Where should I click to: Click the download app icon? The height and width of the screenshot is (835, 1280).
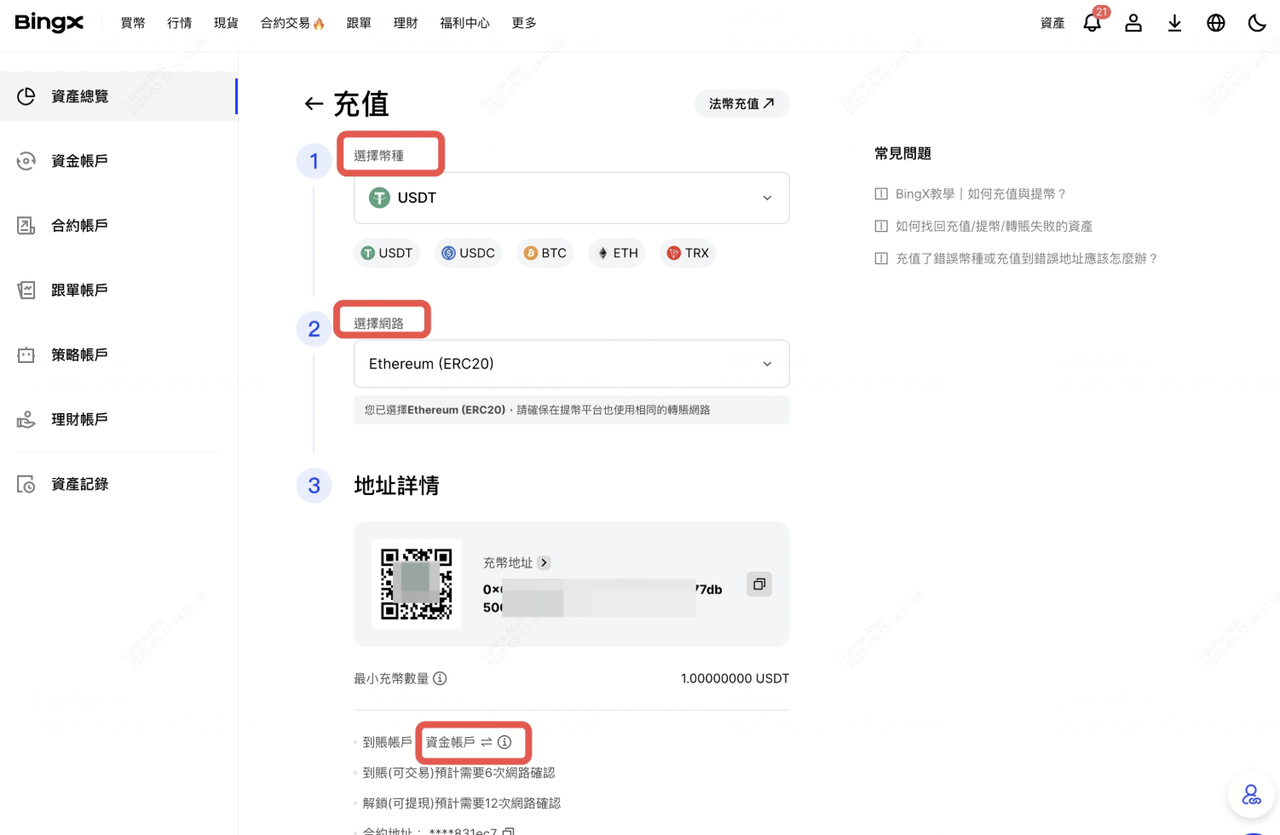1174,23
